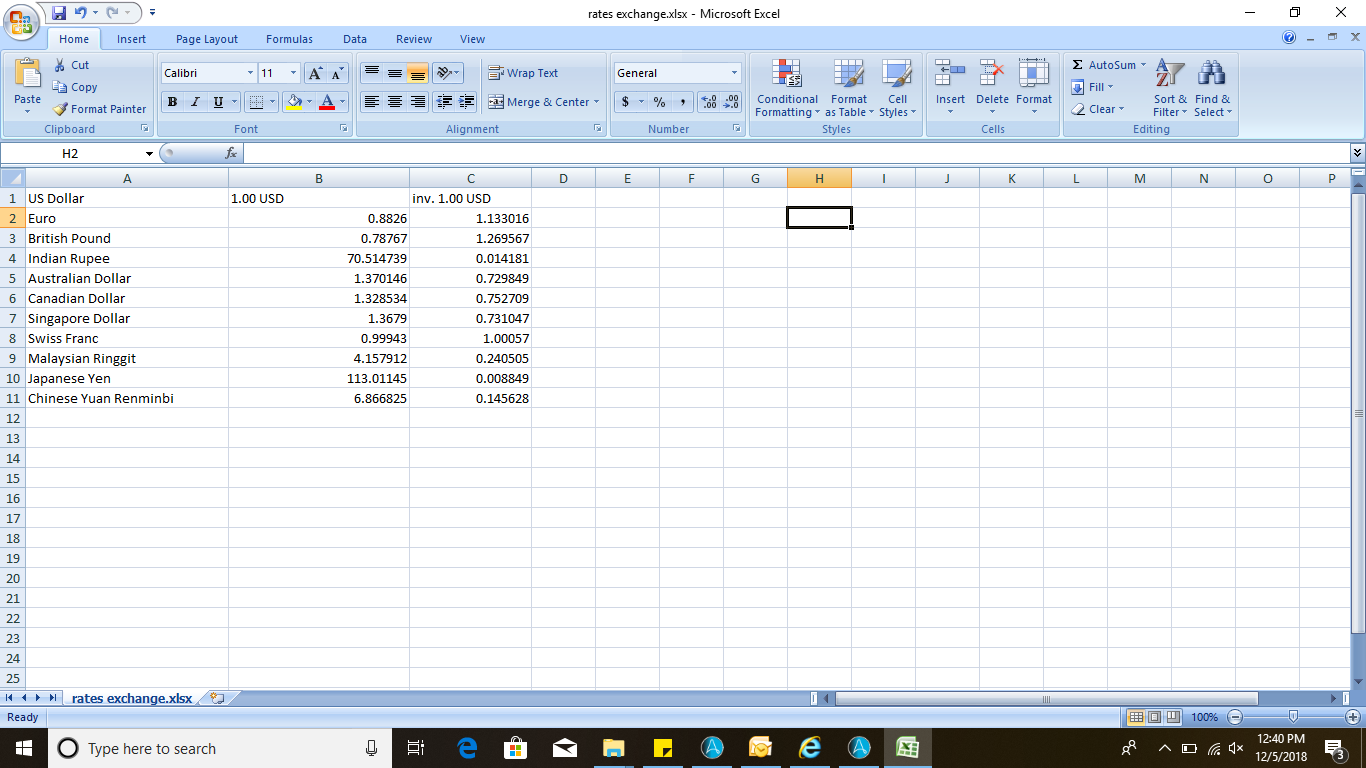This screenshot has width=1366, height=768.
Task: Switch to the Formulas ribbon tab
Action: pos(289,39)
